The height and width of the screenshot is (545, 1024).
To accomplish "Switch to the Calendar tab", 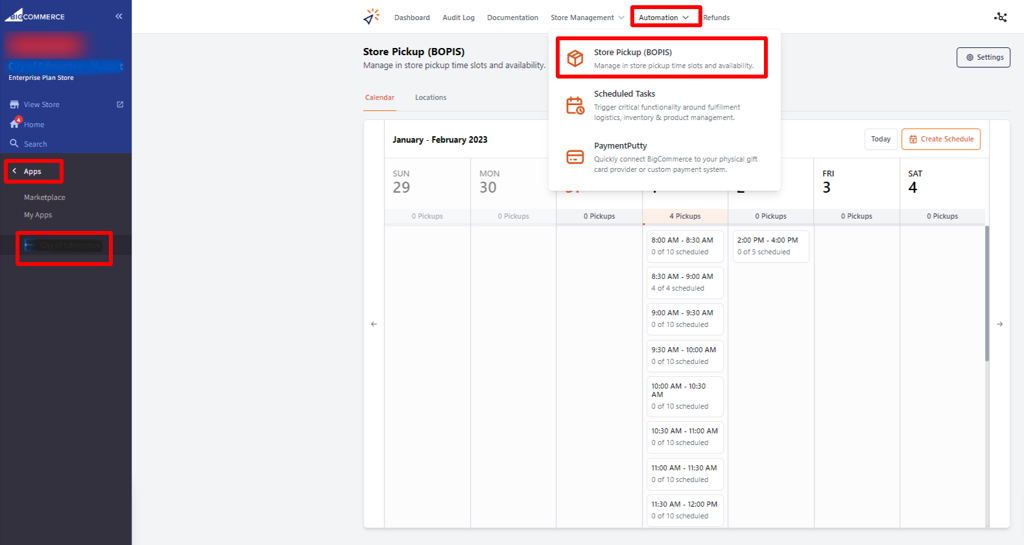I will tap(379, 97).
